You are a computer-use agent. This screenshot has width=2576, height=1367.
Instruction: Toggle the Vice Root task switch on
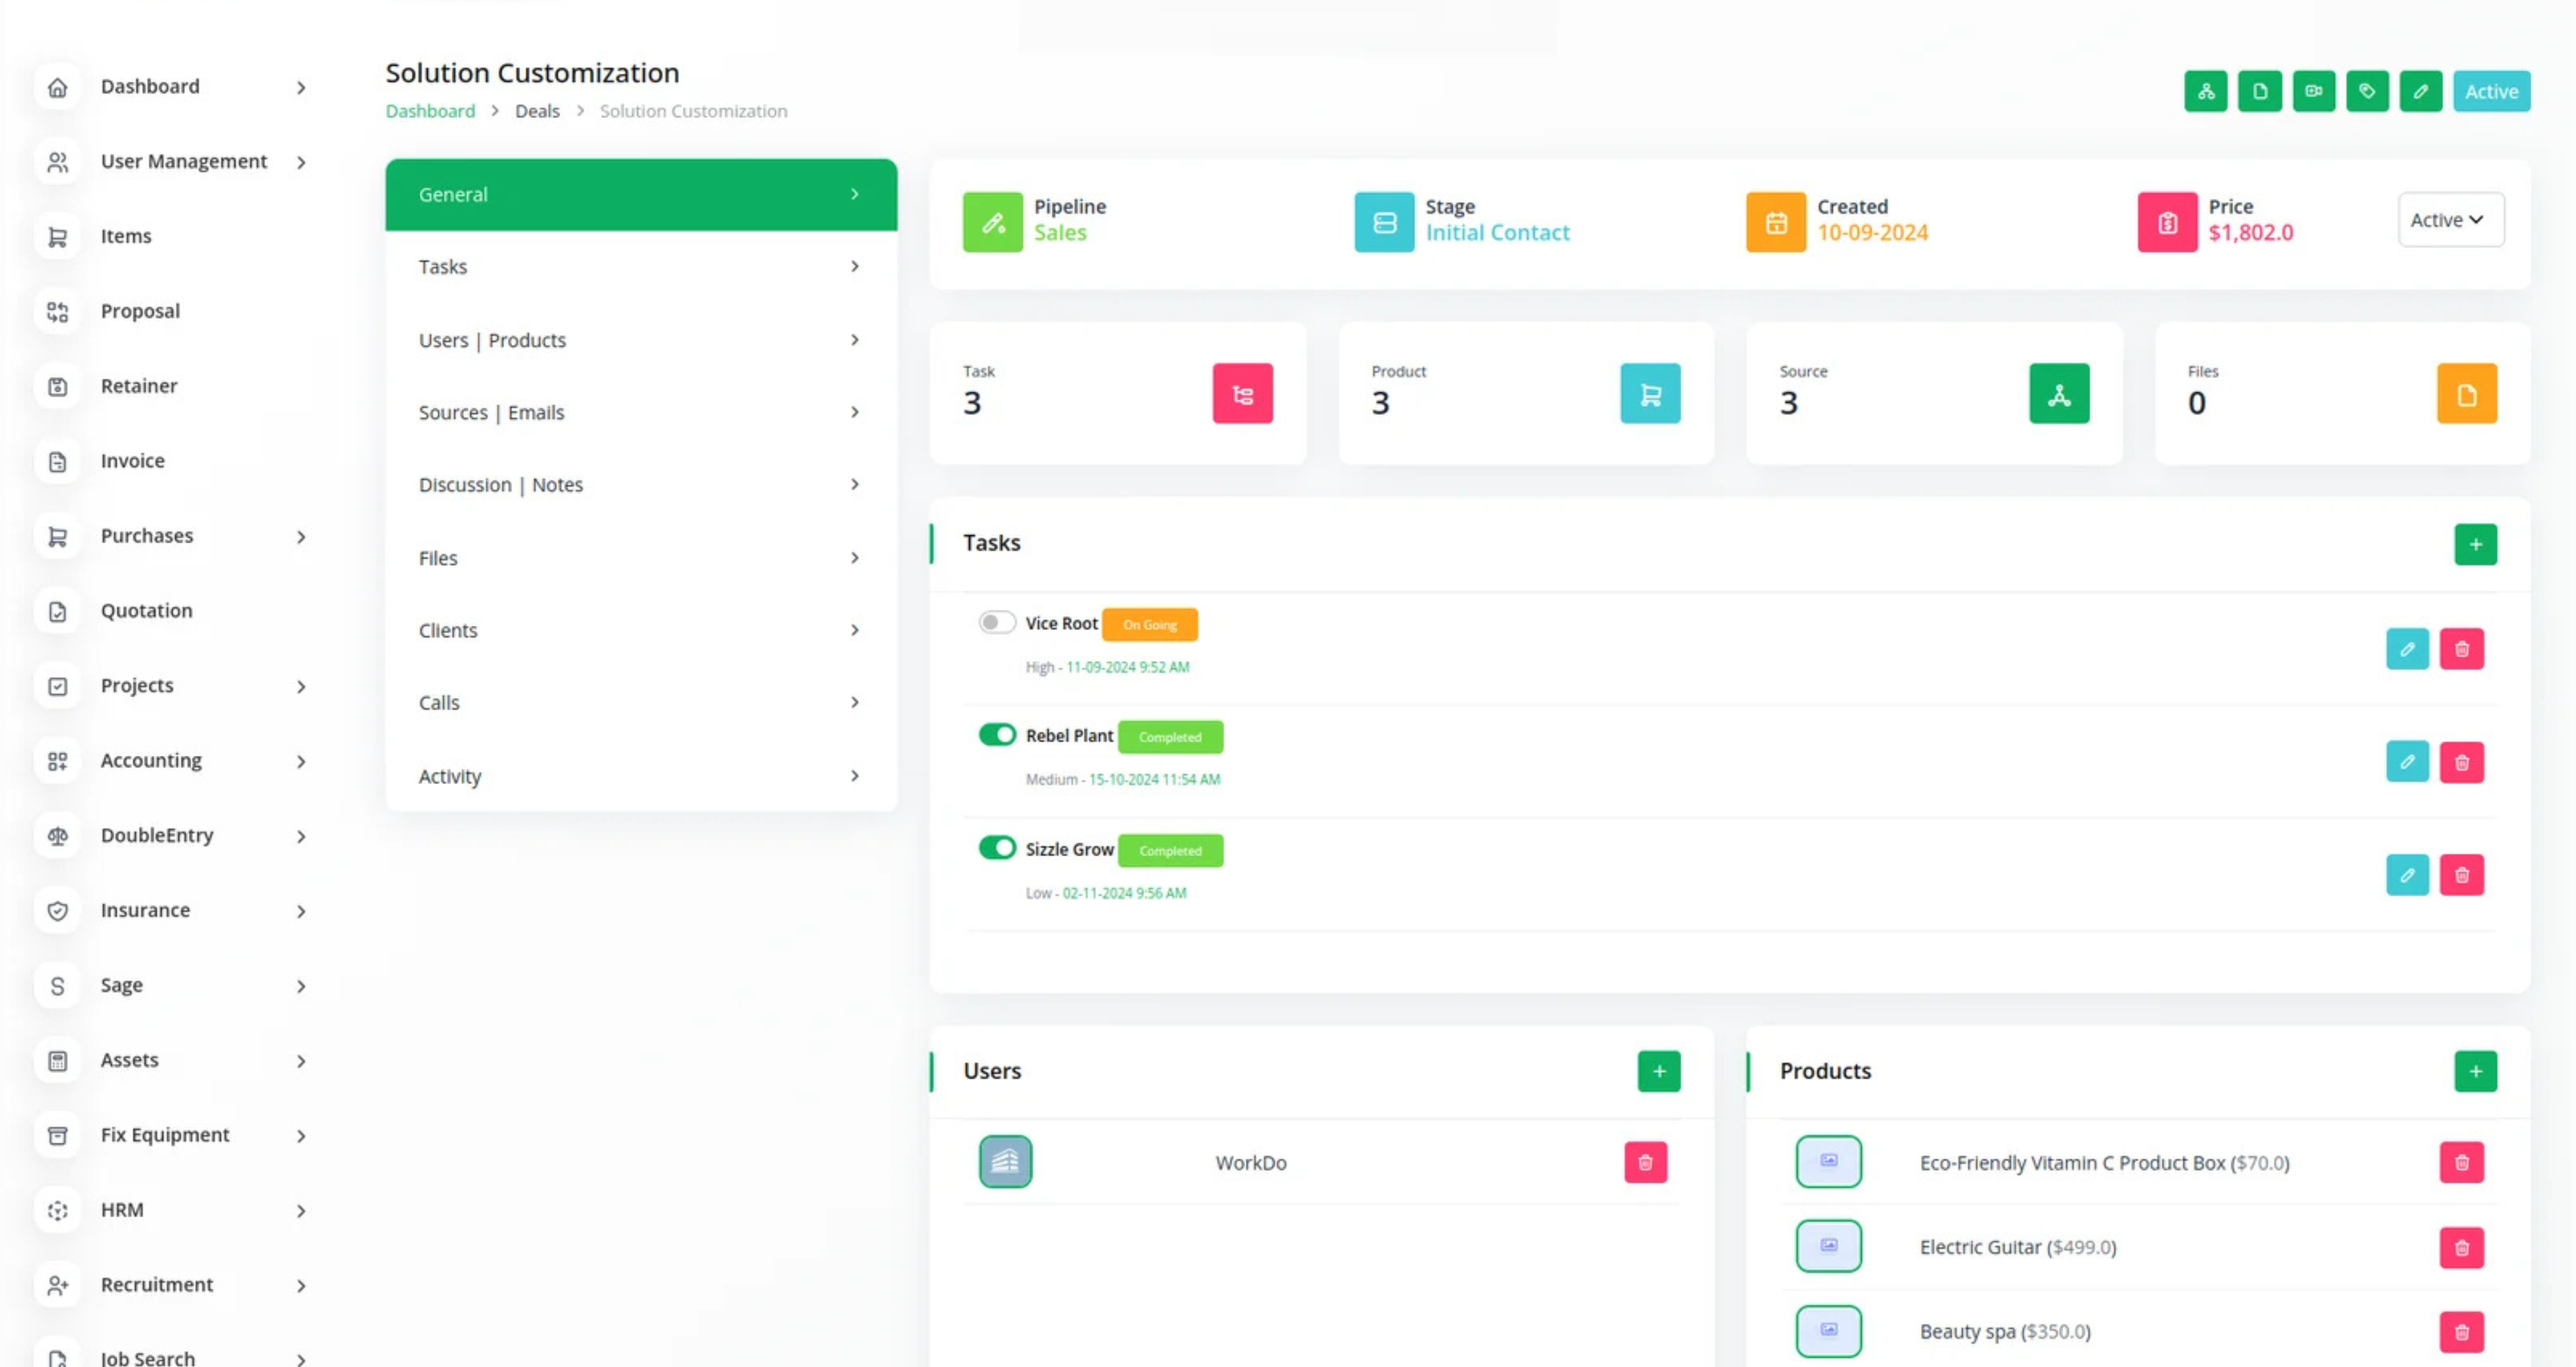point(996,623)
